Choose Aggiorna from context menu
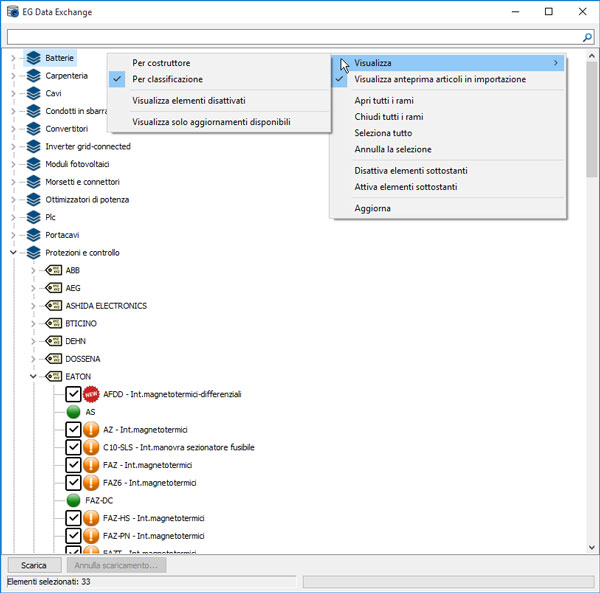 coord(448,209)
